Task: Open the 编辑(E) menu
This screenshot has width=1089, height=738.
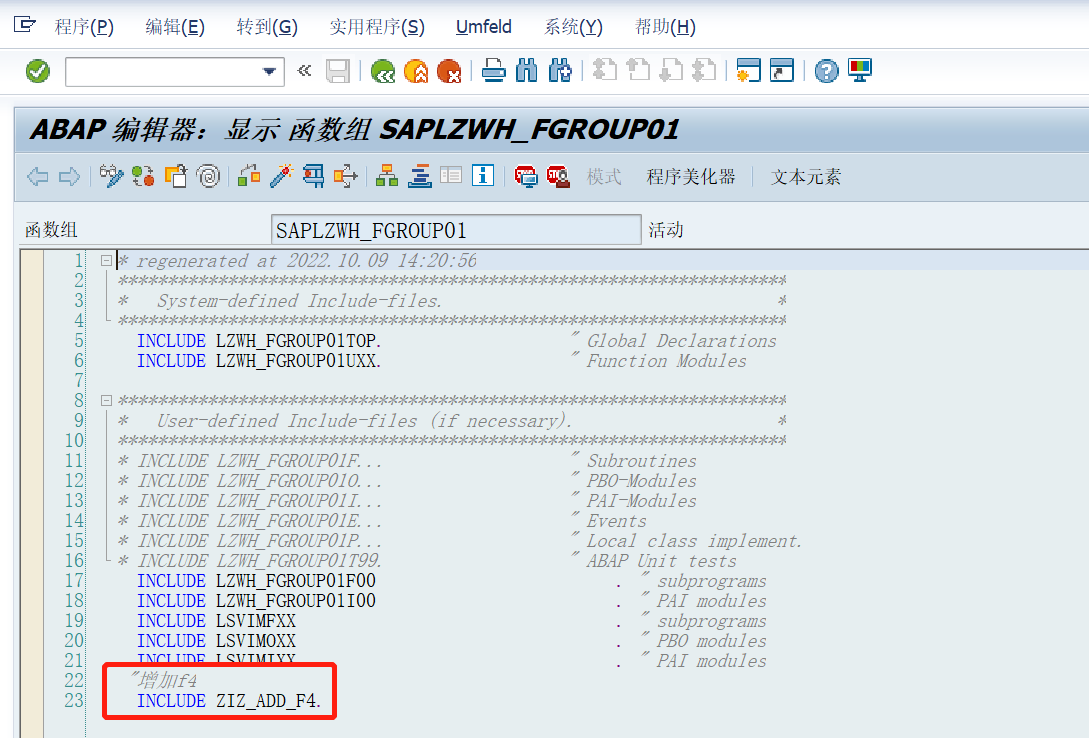Action: click(175, 27)
